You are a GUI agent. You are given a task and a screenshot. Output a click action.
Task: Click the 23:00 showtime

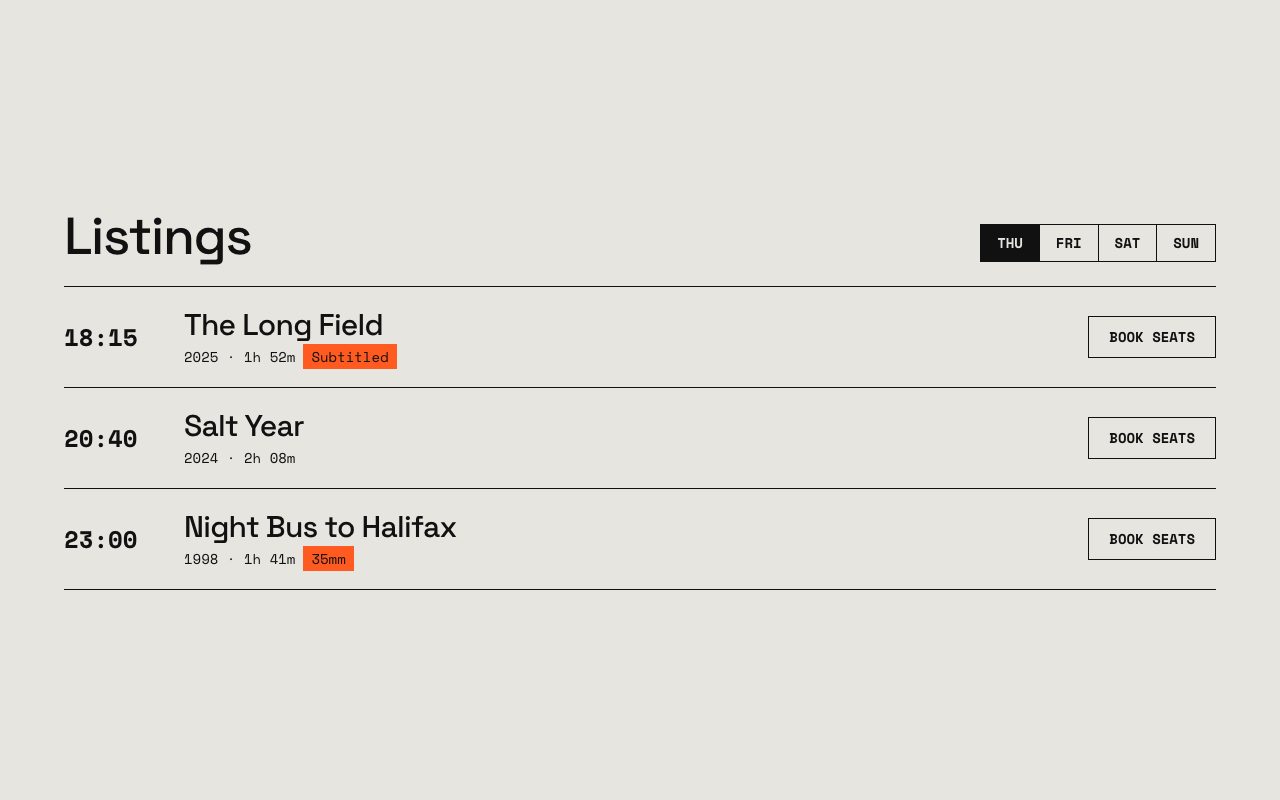coord(101,540)
